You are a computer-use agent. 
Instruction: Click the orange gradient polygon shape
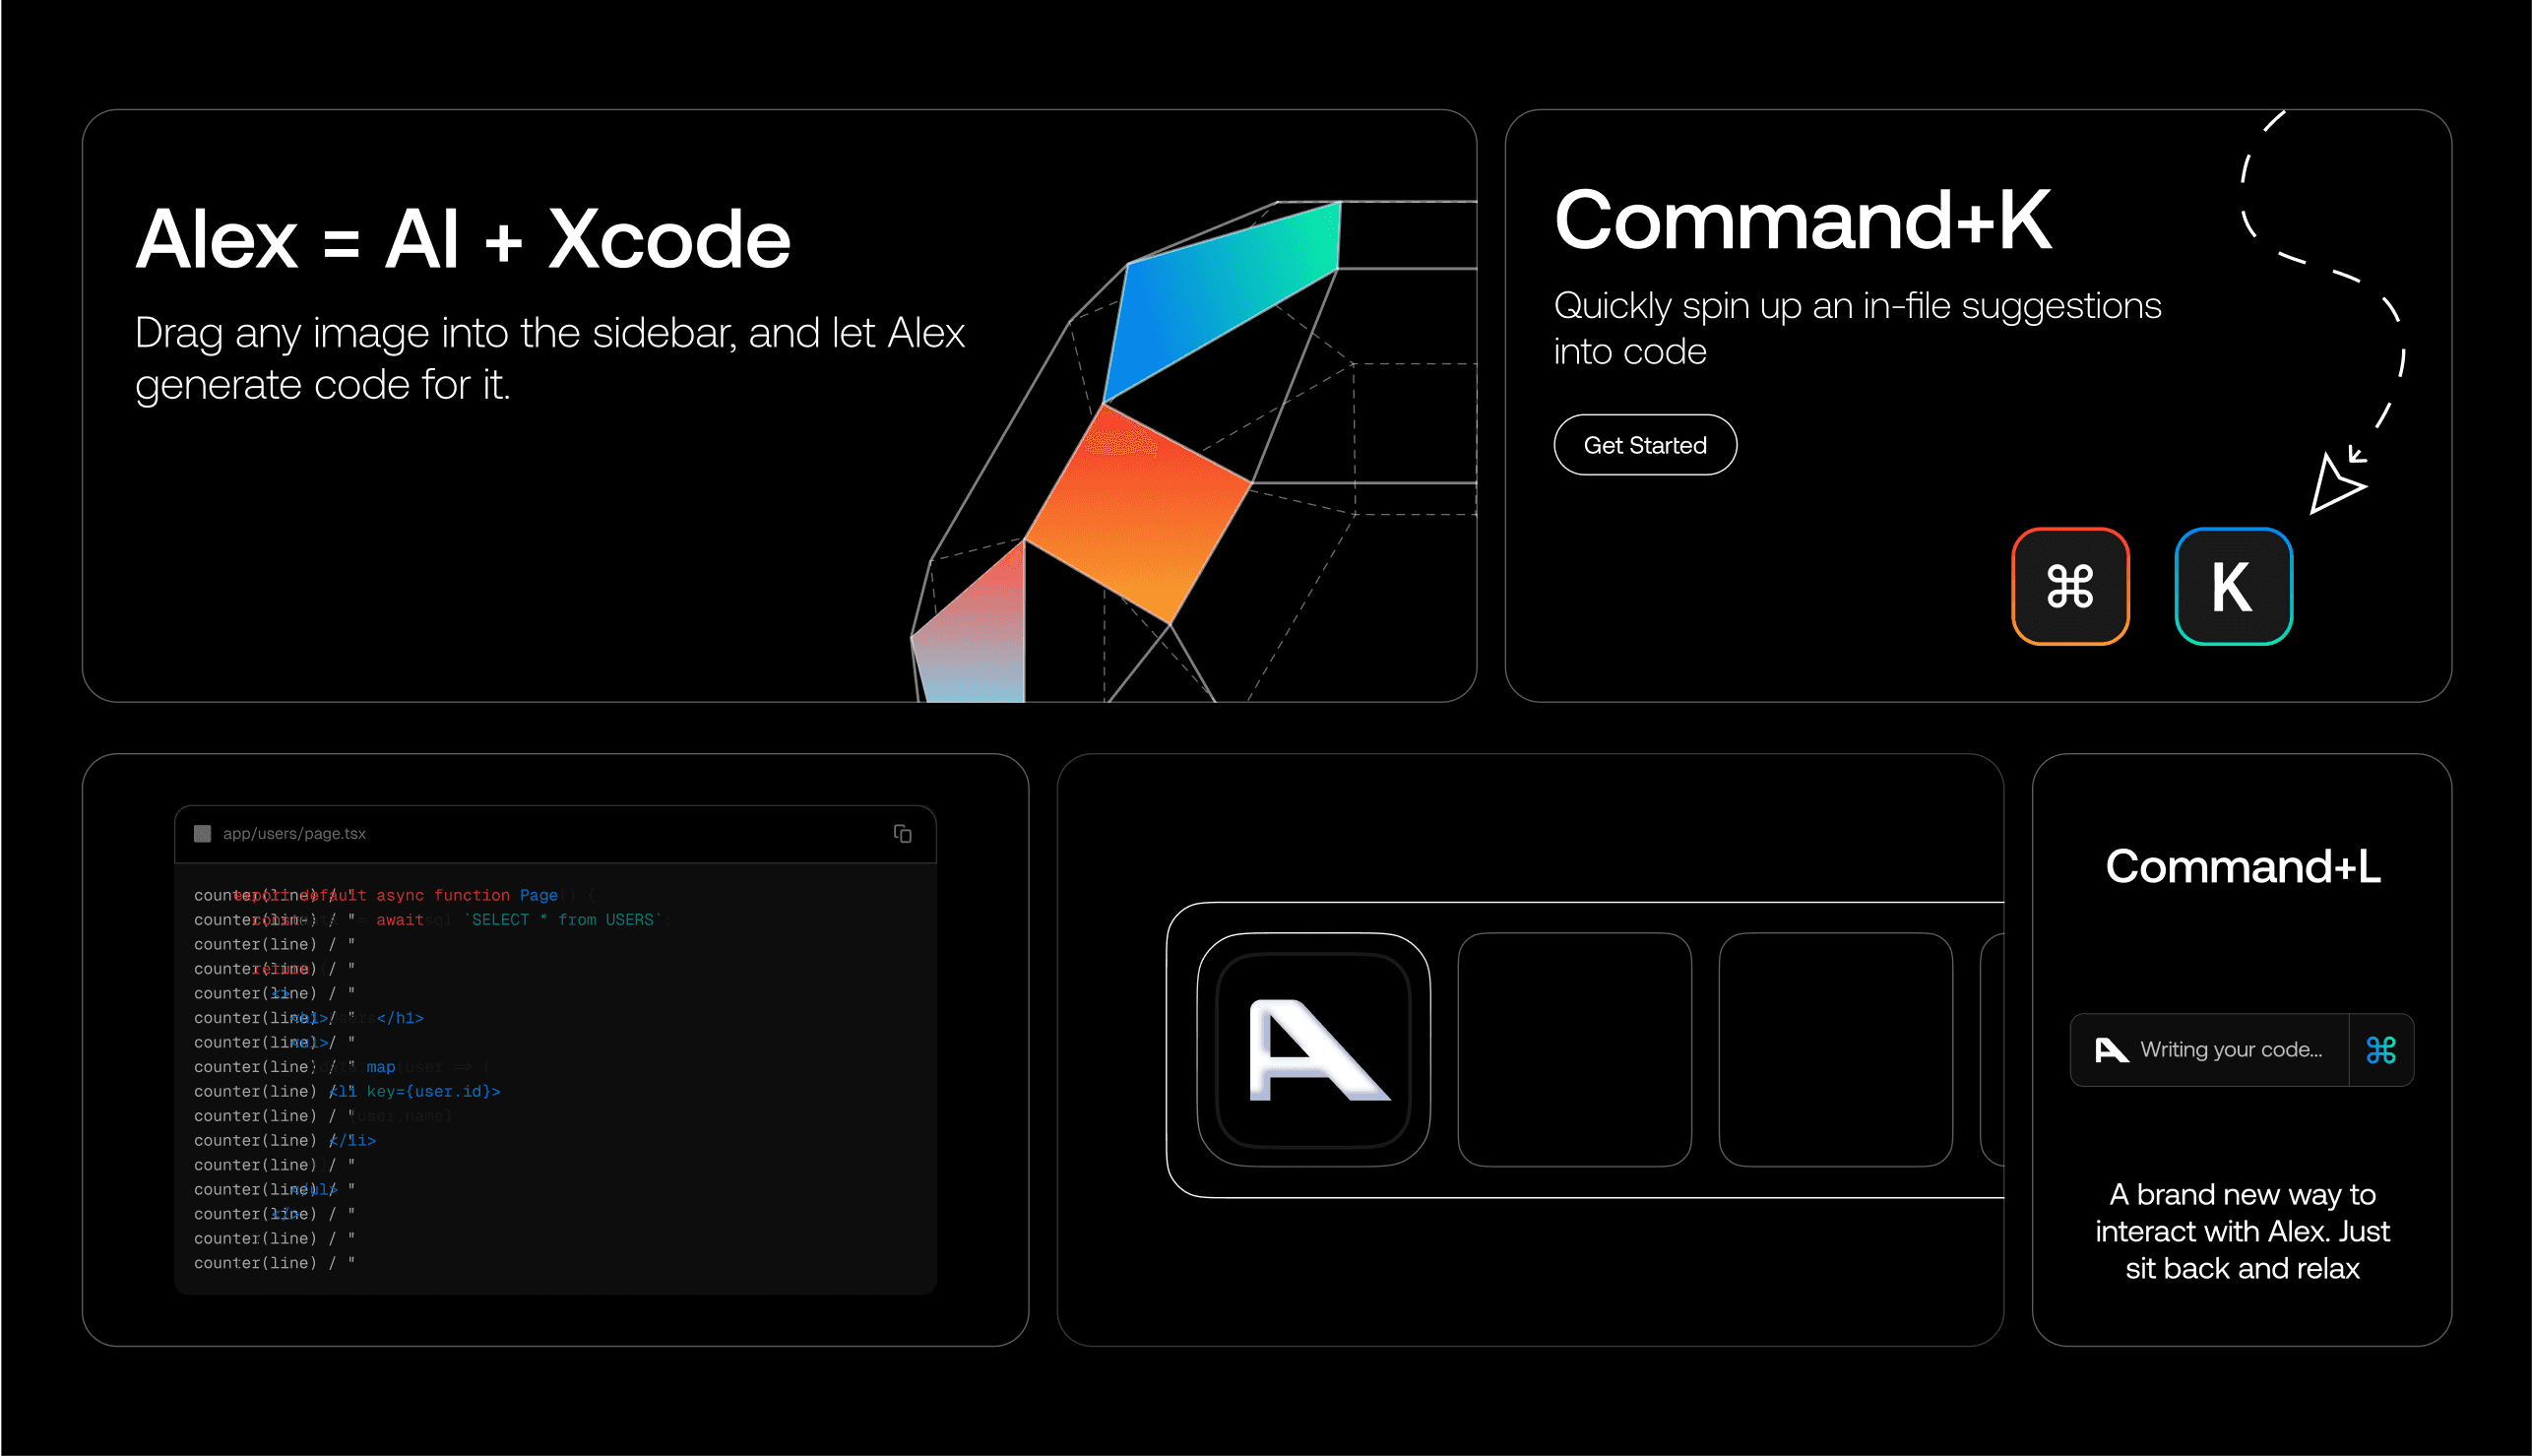click(x=1138, y=515)
